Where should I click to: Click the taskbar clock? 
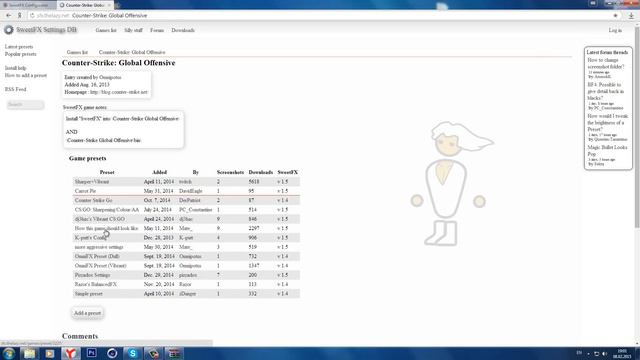coord(622,353)
